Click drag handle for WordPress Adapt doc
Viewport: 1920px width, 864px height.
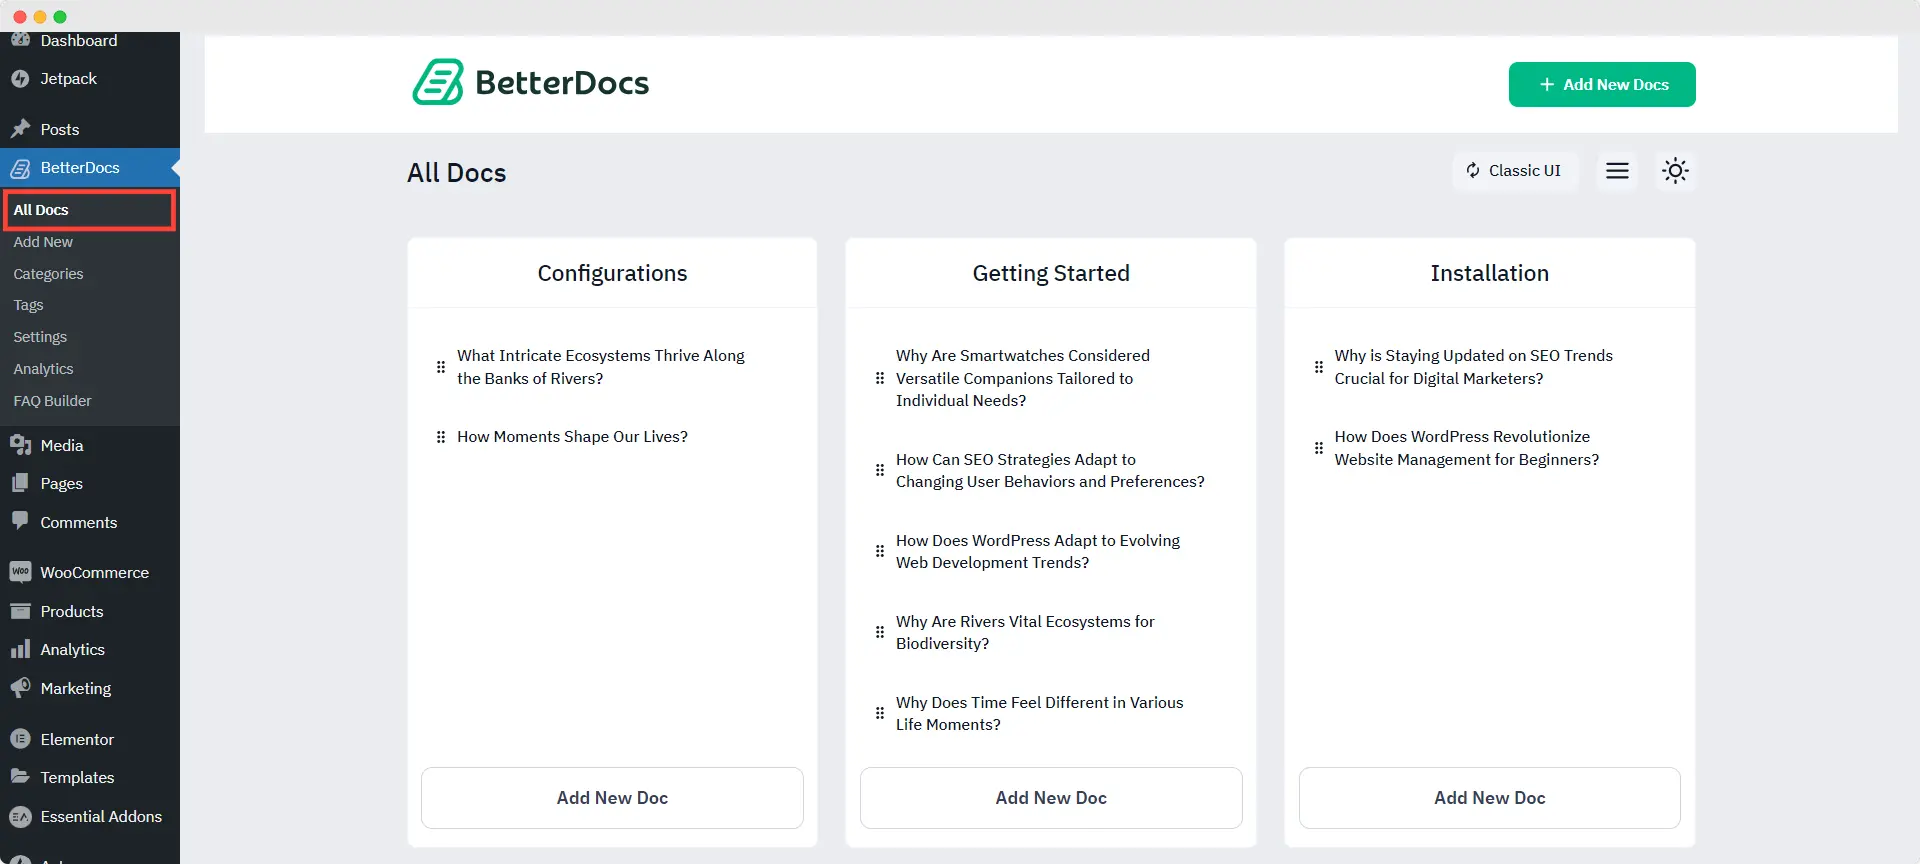(880, 551)
